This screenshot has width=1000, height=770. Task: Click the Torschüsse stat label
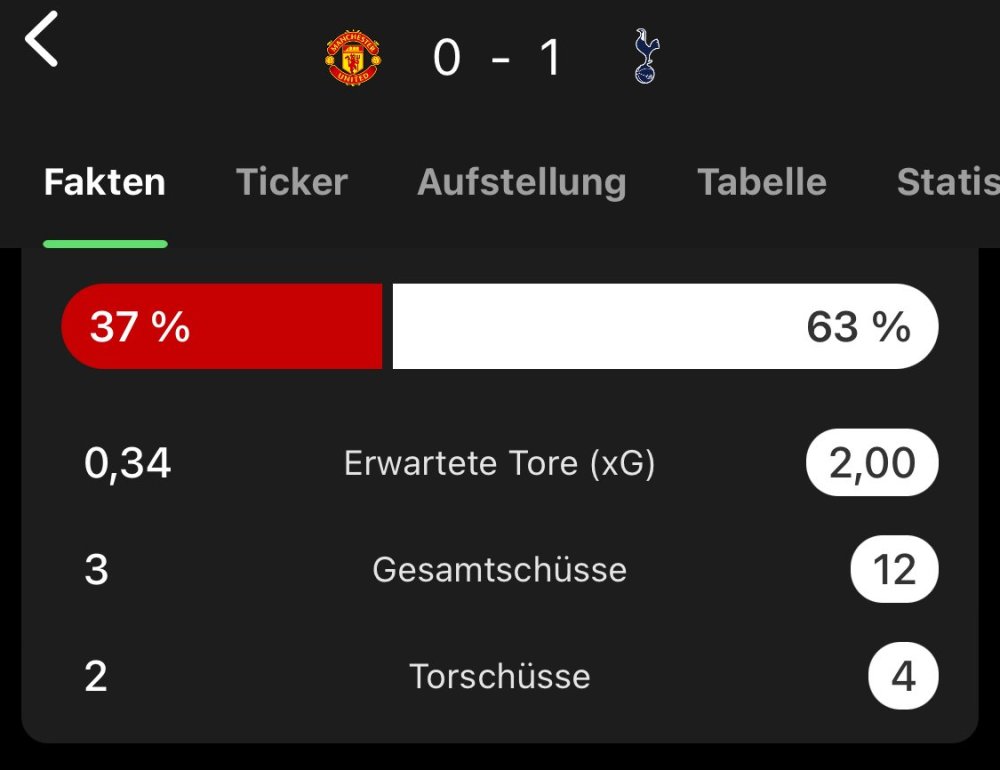(500, 676)
